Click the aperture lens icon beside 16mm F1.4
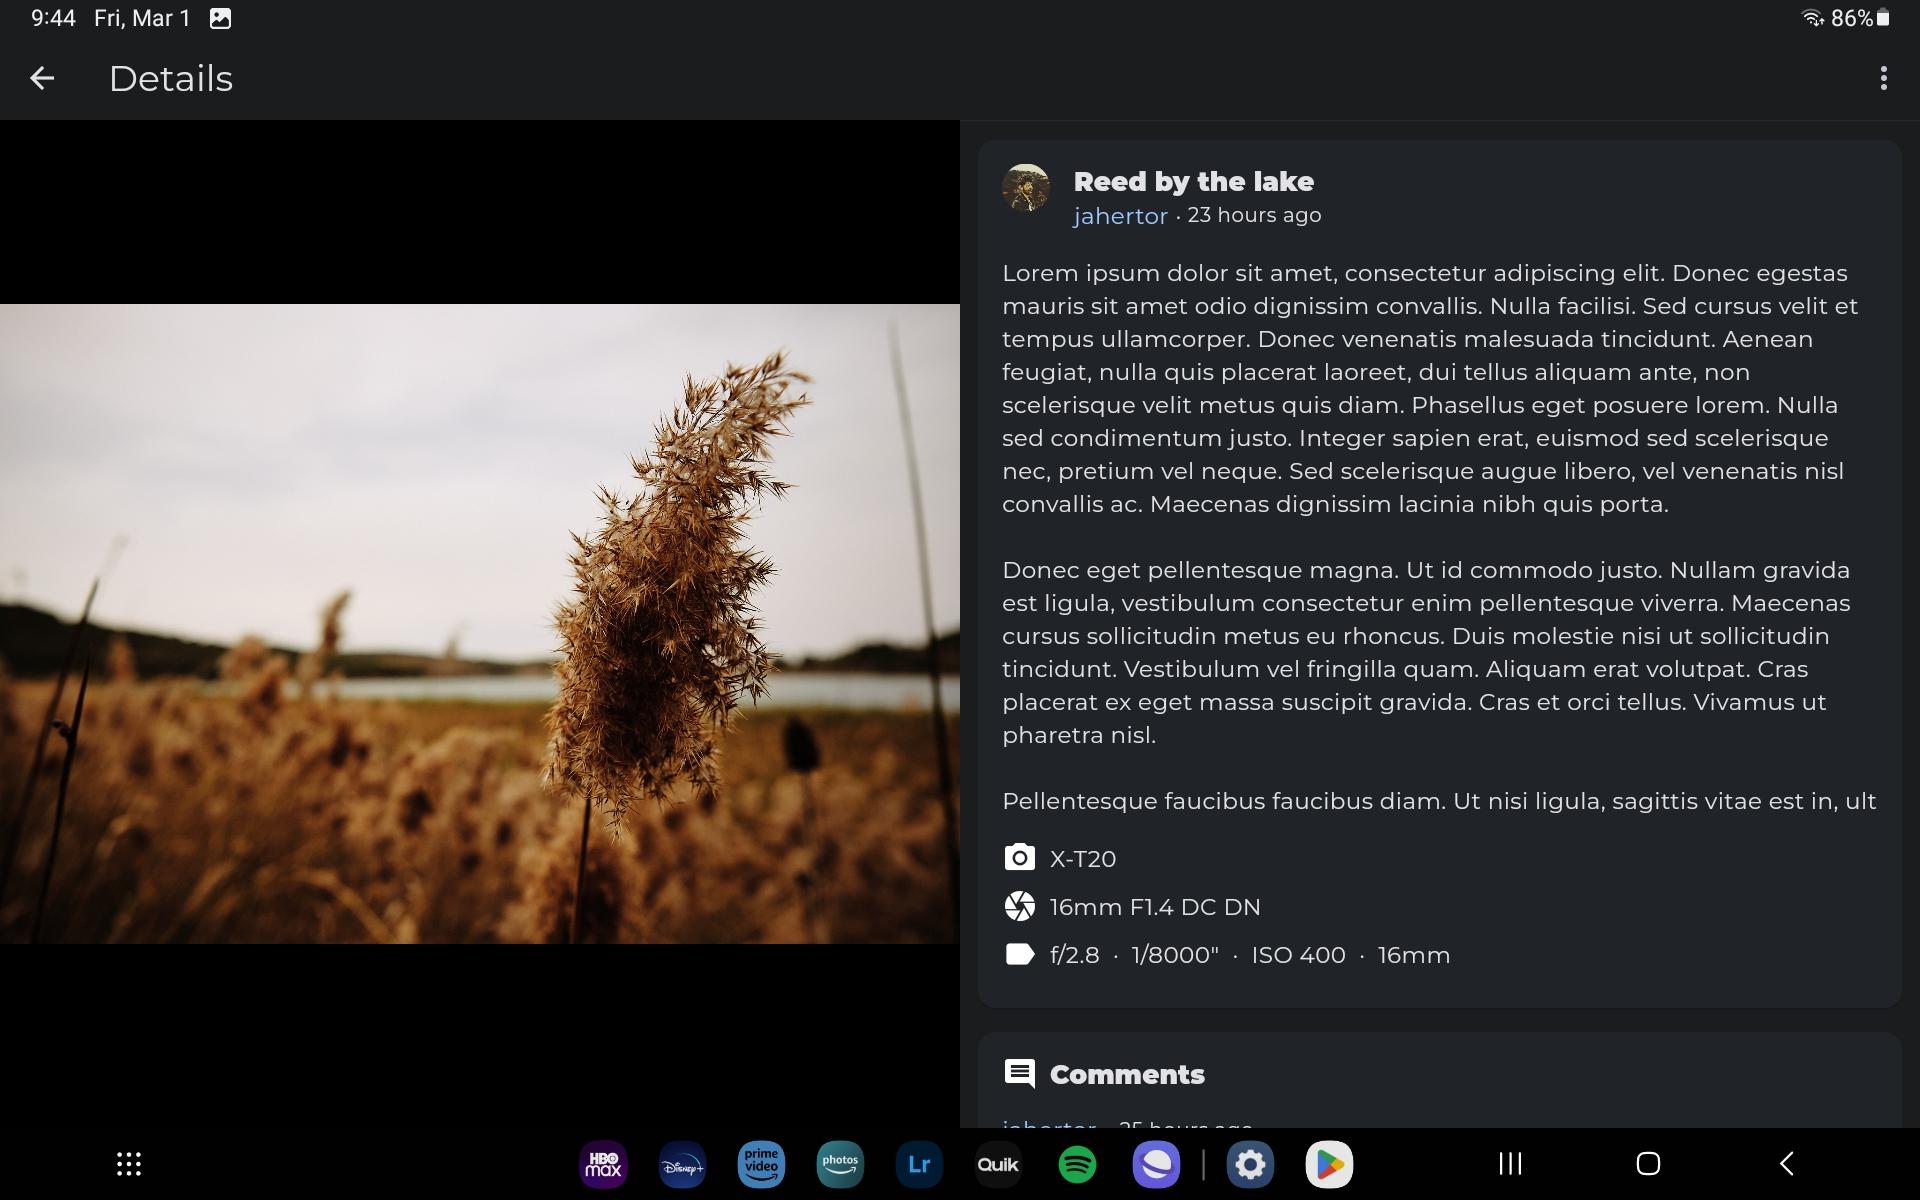The width and height of the screenshot is (1920, 1200). coord(1019,906)
